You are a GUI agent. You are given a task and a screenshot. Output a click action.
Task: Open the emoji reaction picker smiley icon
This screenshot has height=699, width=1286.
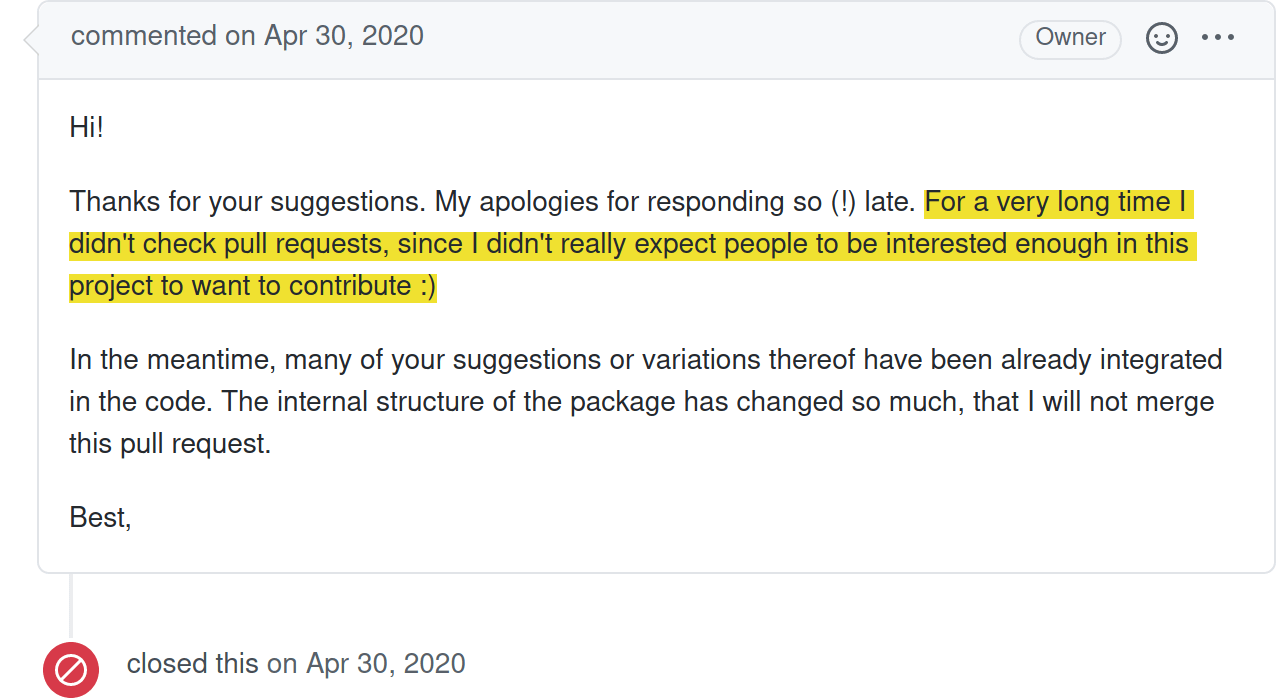click(x=1161, y=38)
